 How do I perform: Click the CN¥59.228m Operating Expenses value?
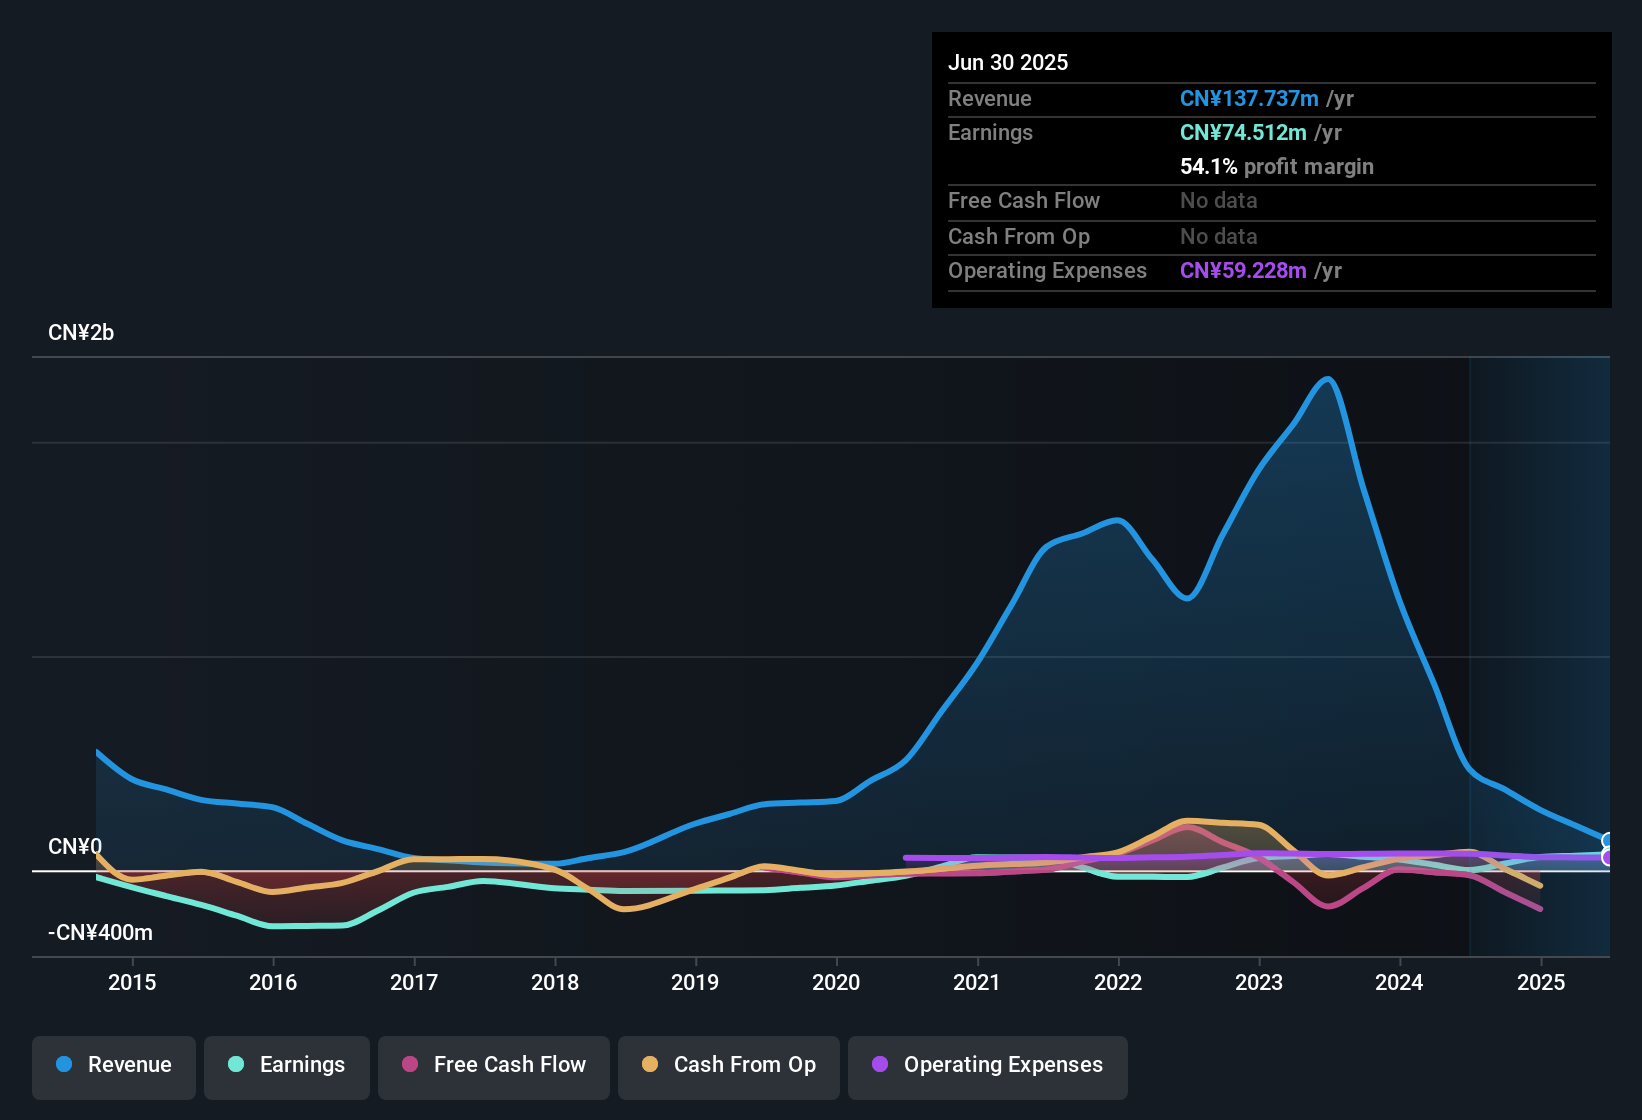(1243, 270)
